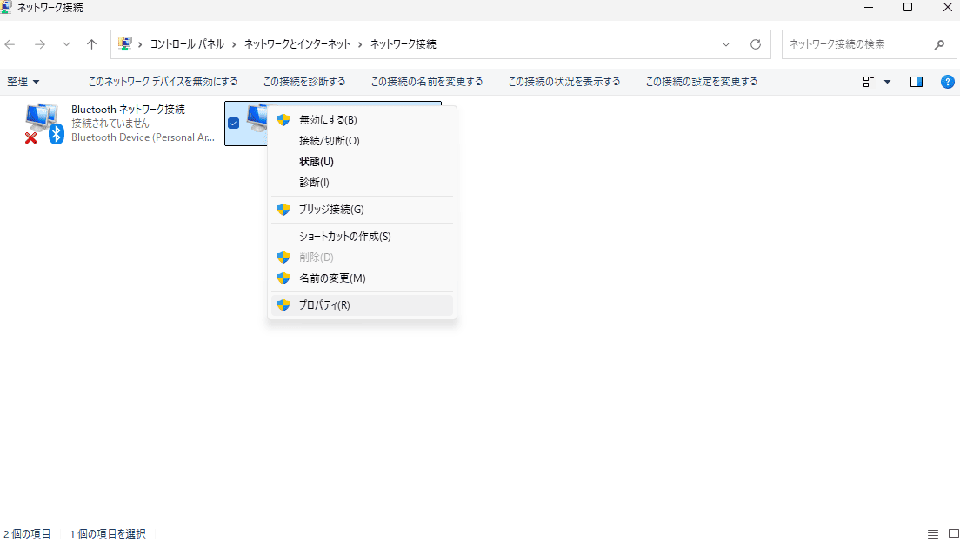Select the Bluetooth ネットワーク接続 adapter icon
The height and width of the screenshot is (542, 960).
44,123
